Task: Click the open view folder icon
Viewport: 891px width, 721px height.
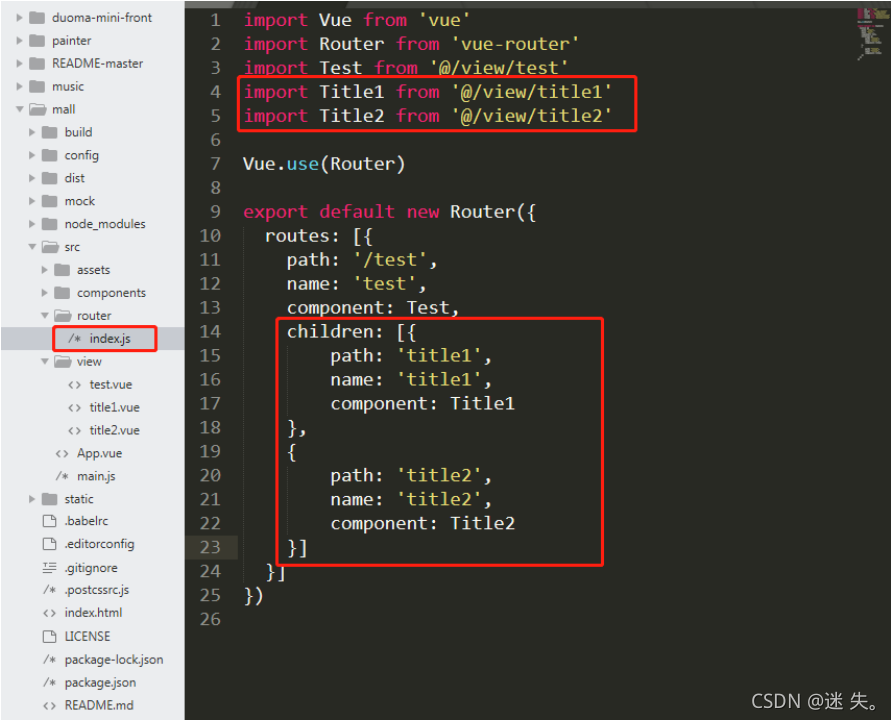Action: 63,361
